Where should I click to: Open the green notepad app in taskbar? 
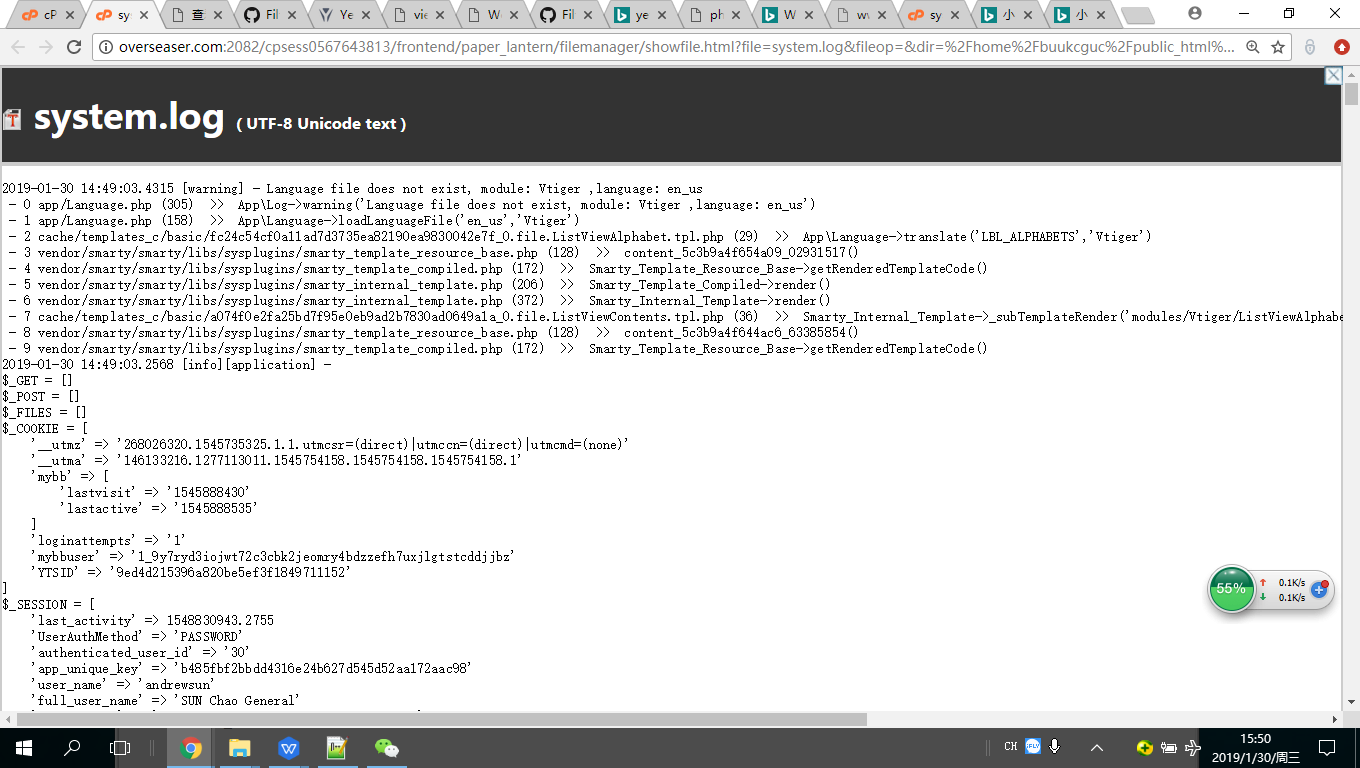pos(337,748)
